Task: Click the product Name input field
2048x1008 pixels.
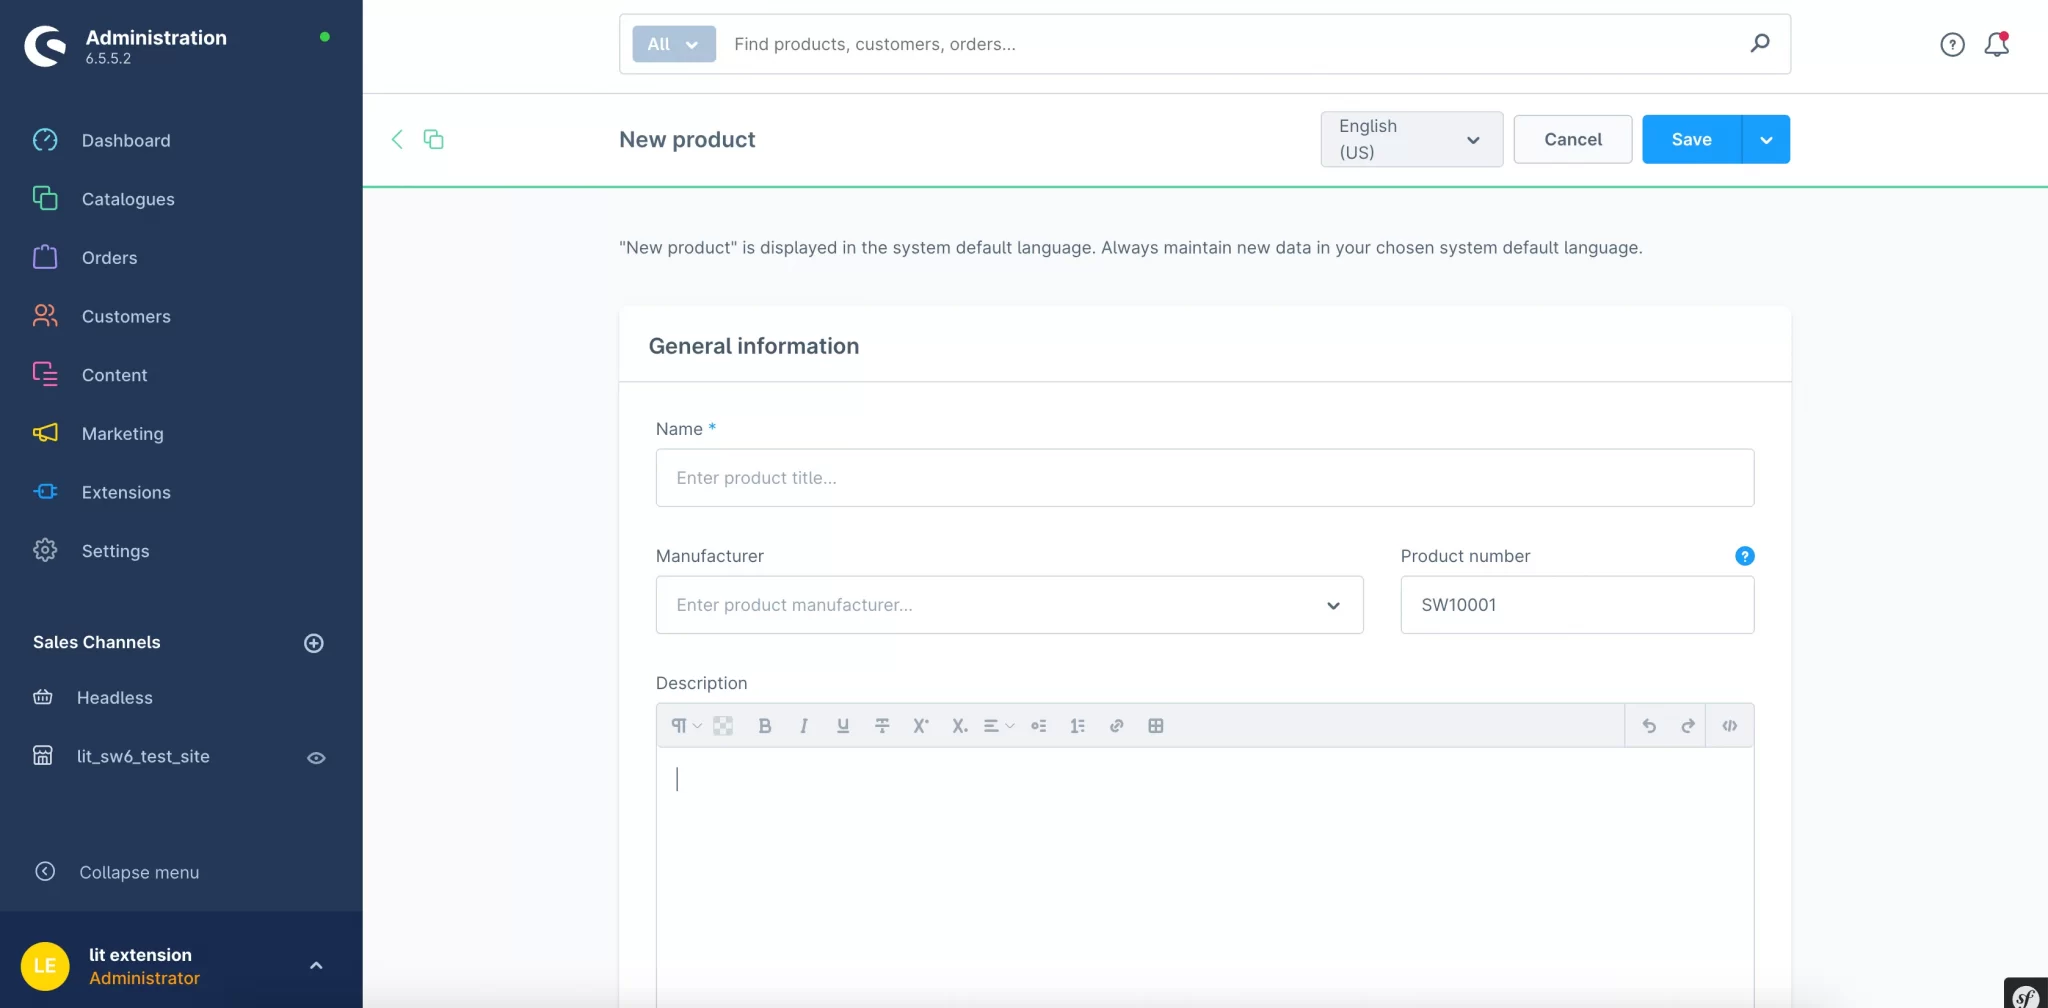Action: click(x=1204, y=478)
